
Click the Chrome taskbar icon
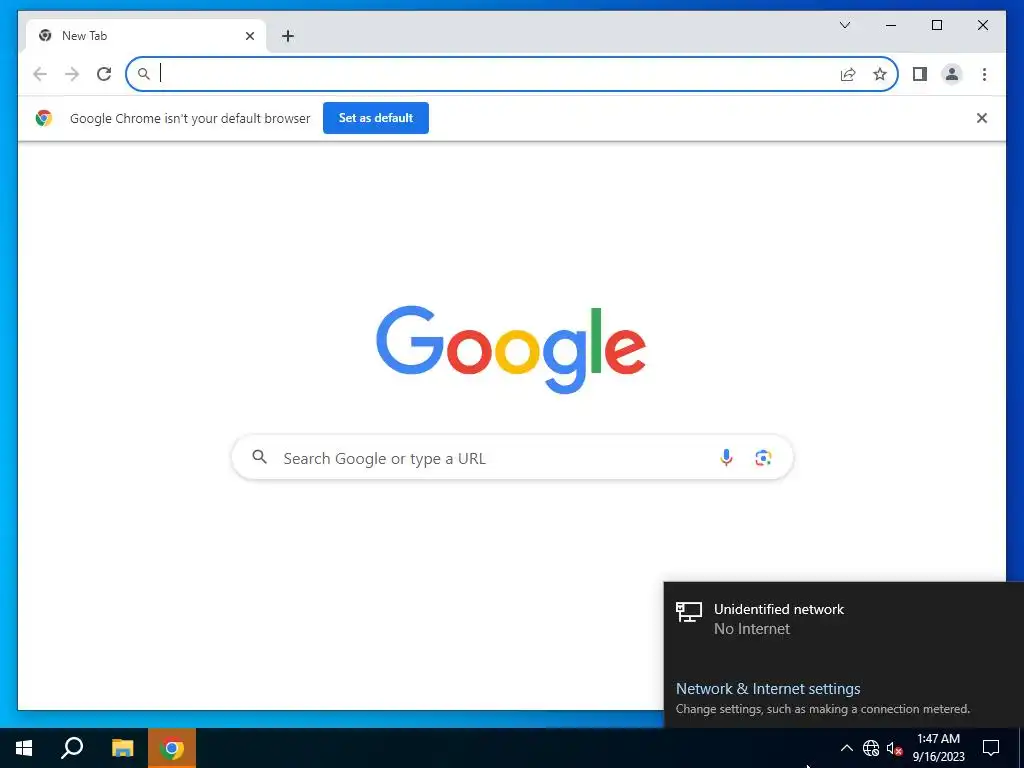coord(172,748)
